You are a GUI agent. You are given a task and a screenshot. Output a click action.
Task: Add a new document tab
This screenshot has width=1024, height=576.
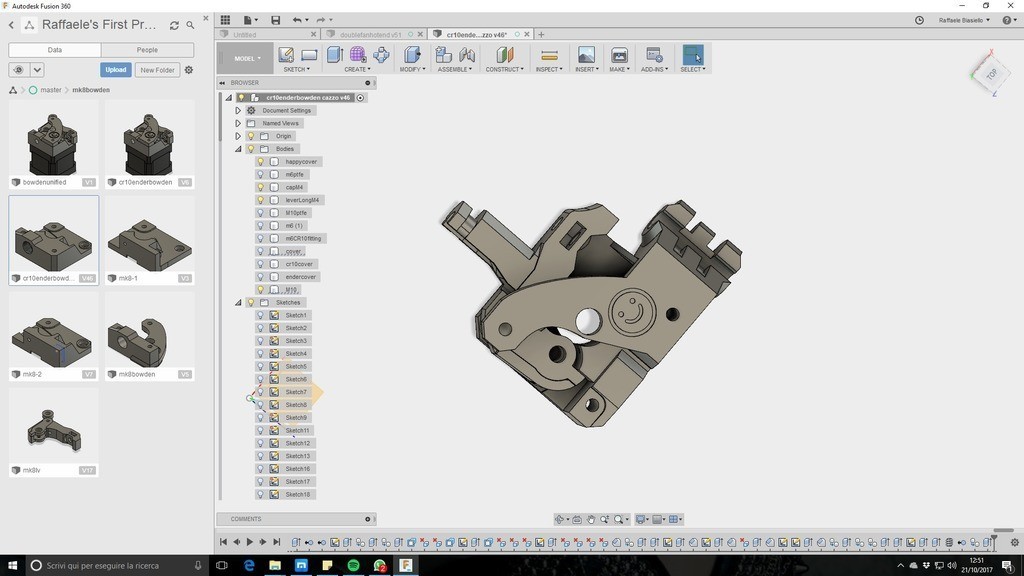pyautogui.click(x=541, y=35)
